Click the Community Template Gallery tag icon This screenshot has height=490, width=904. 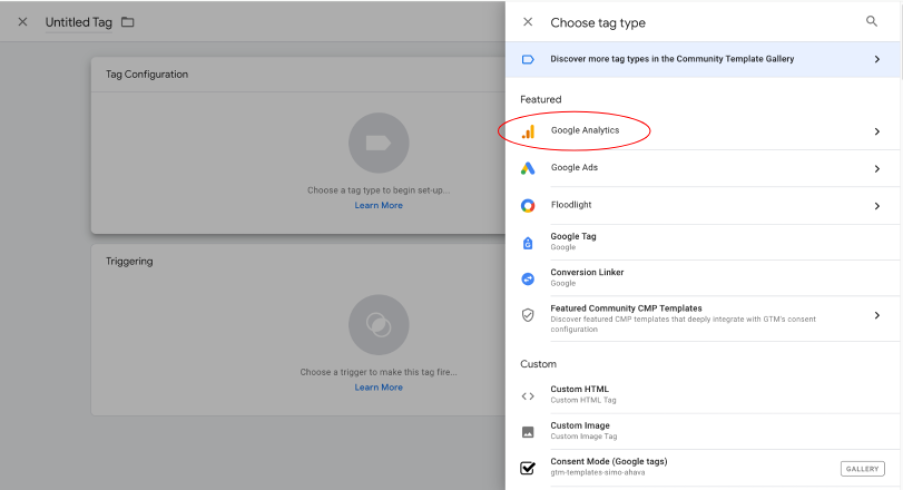[x=528, y=59]
